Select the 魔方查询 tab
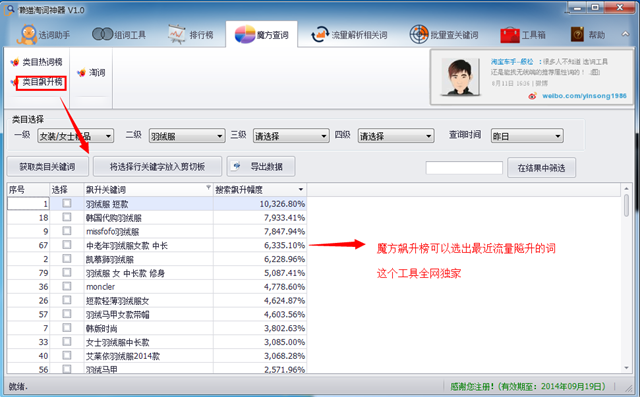This screenshot has height=397, width=640. (262, 35)
